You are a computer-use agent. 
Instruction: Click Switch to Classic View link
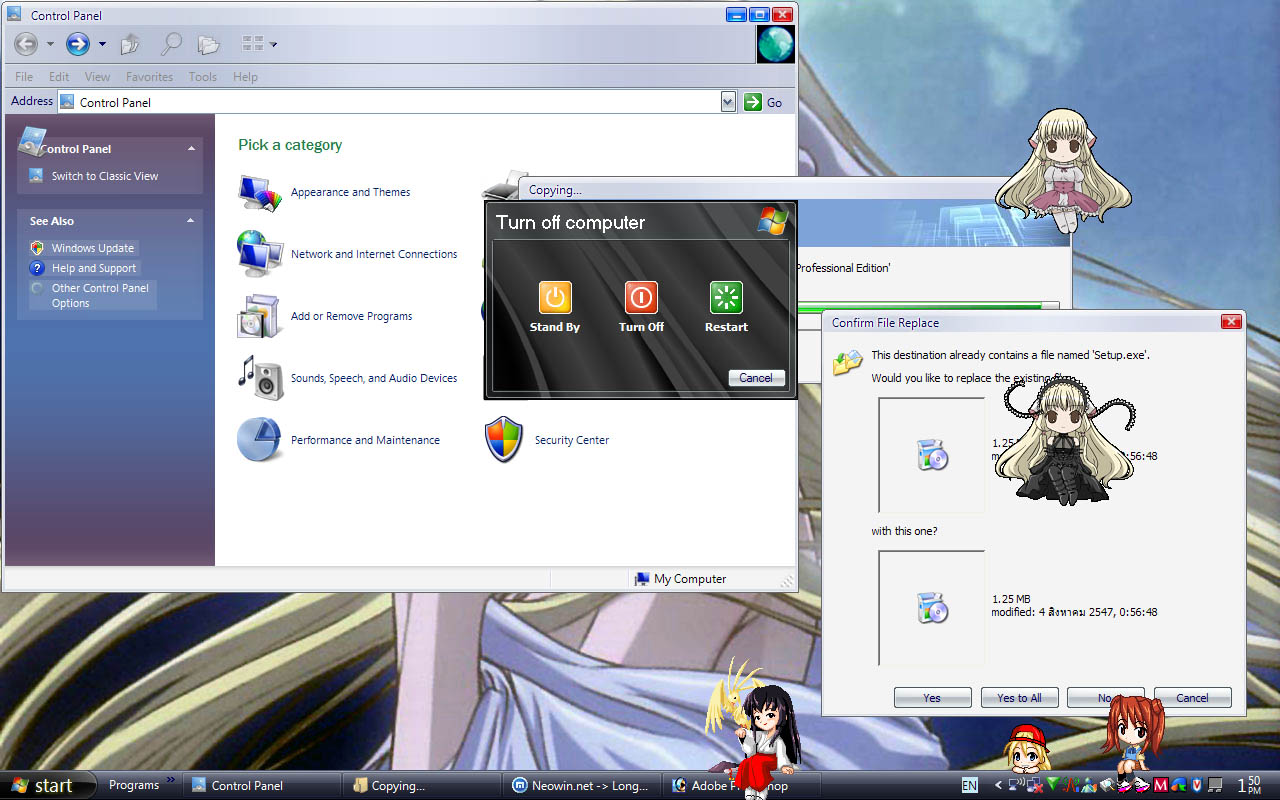[105, 176]
